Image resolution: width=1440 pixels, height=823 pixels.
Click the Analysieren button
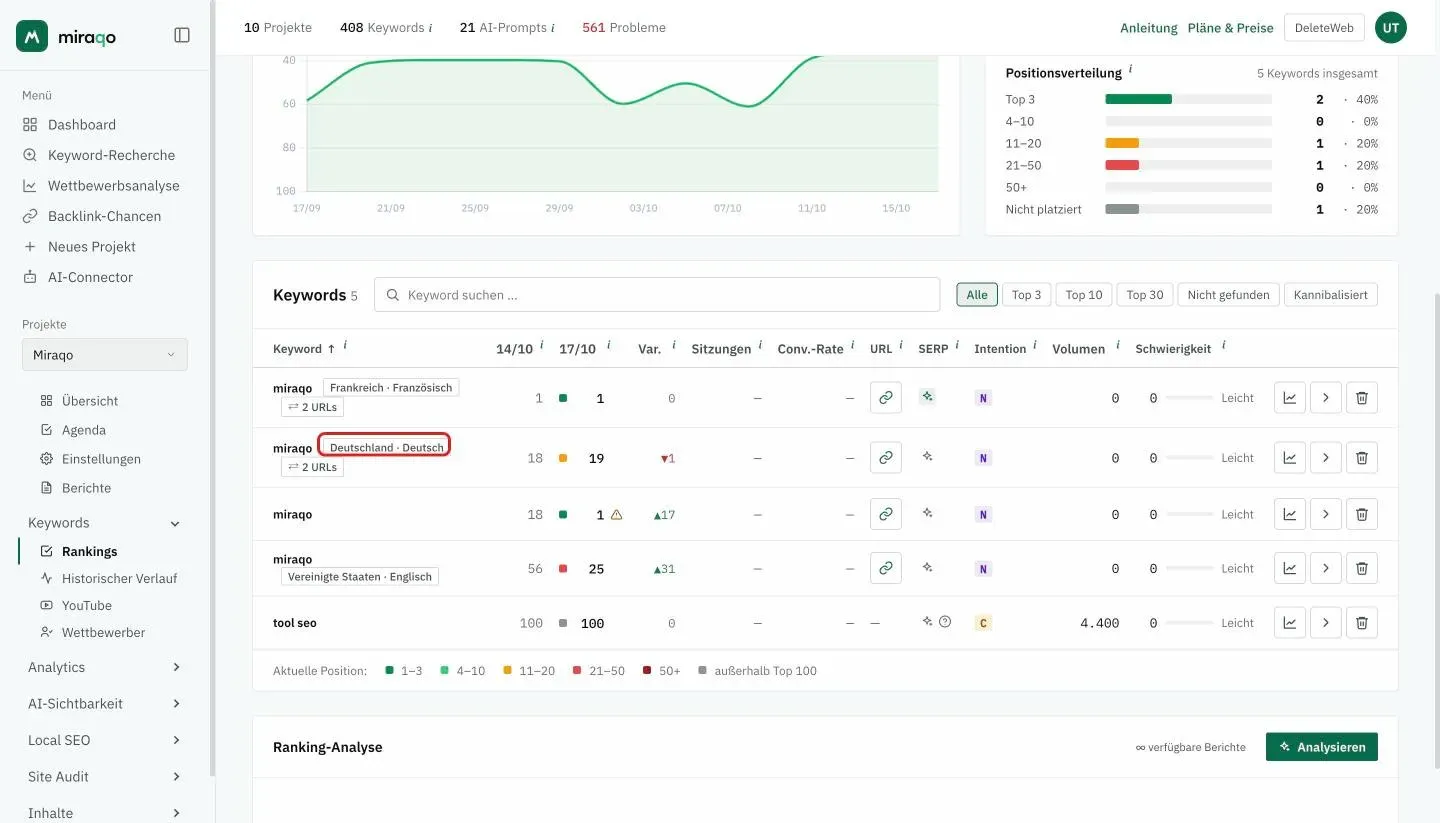point(1322,747)
